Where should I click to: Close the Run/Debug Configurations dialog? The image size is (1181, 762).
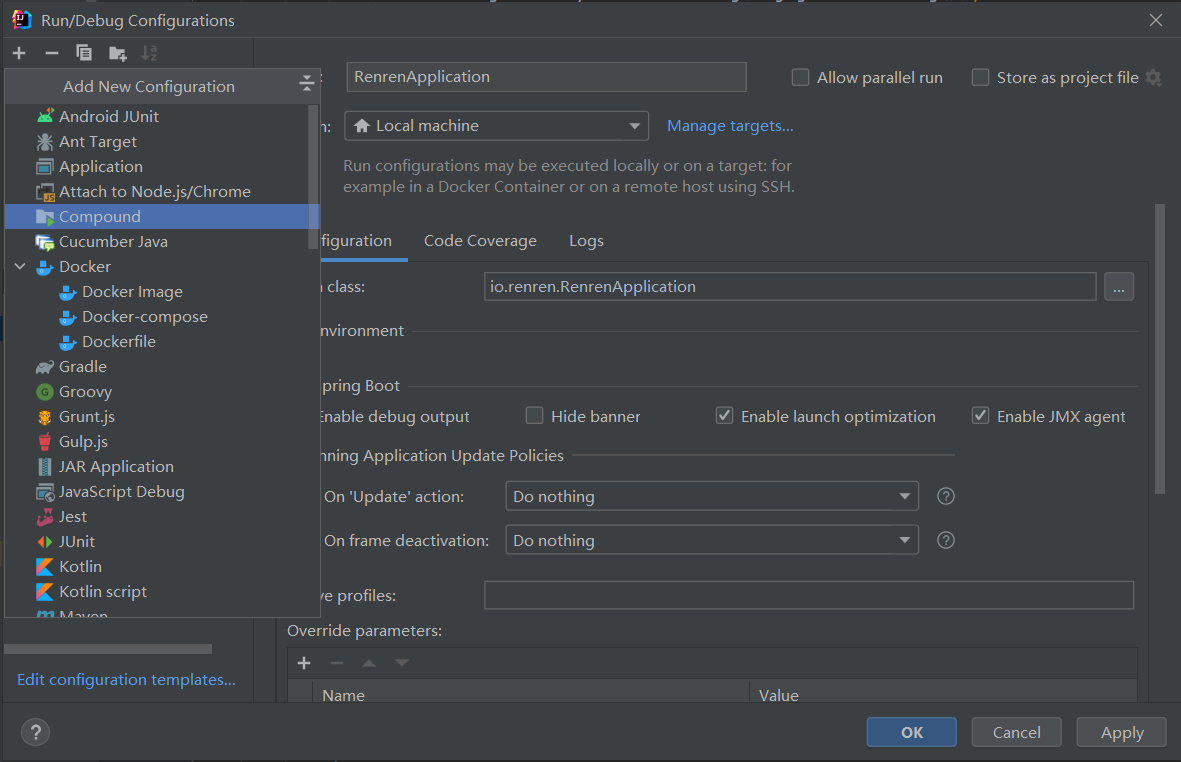coord(1156,20)
